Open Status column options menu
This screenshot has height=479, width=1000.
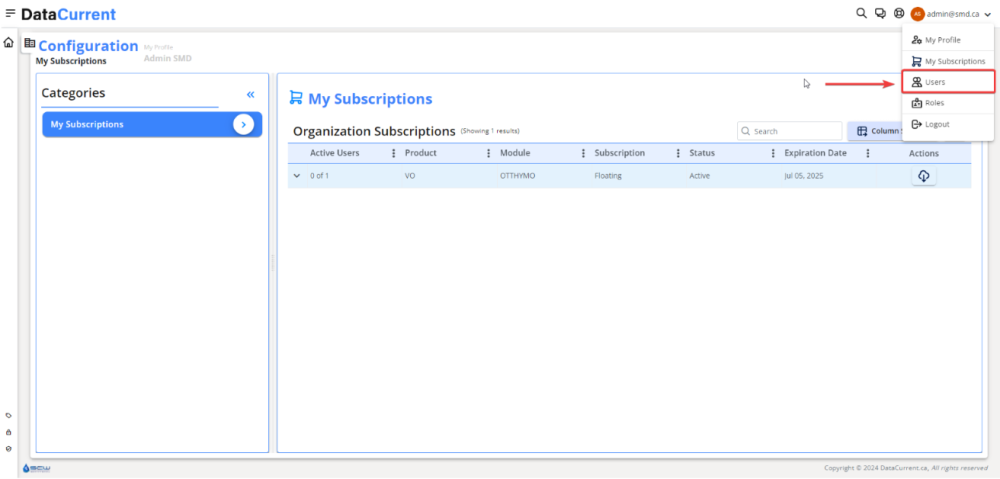click(x=773, y=153)
